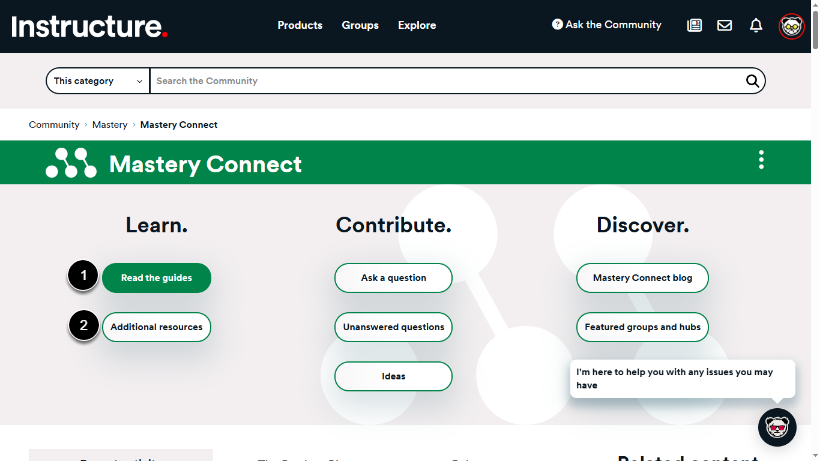
Task: Click the Mastery Connect banner title
Action: (206, 164)
